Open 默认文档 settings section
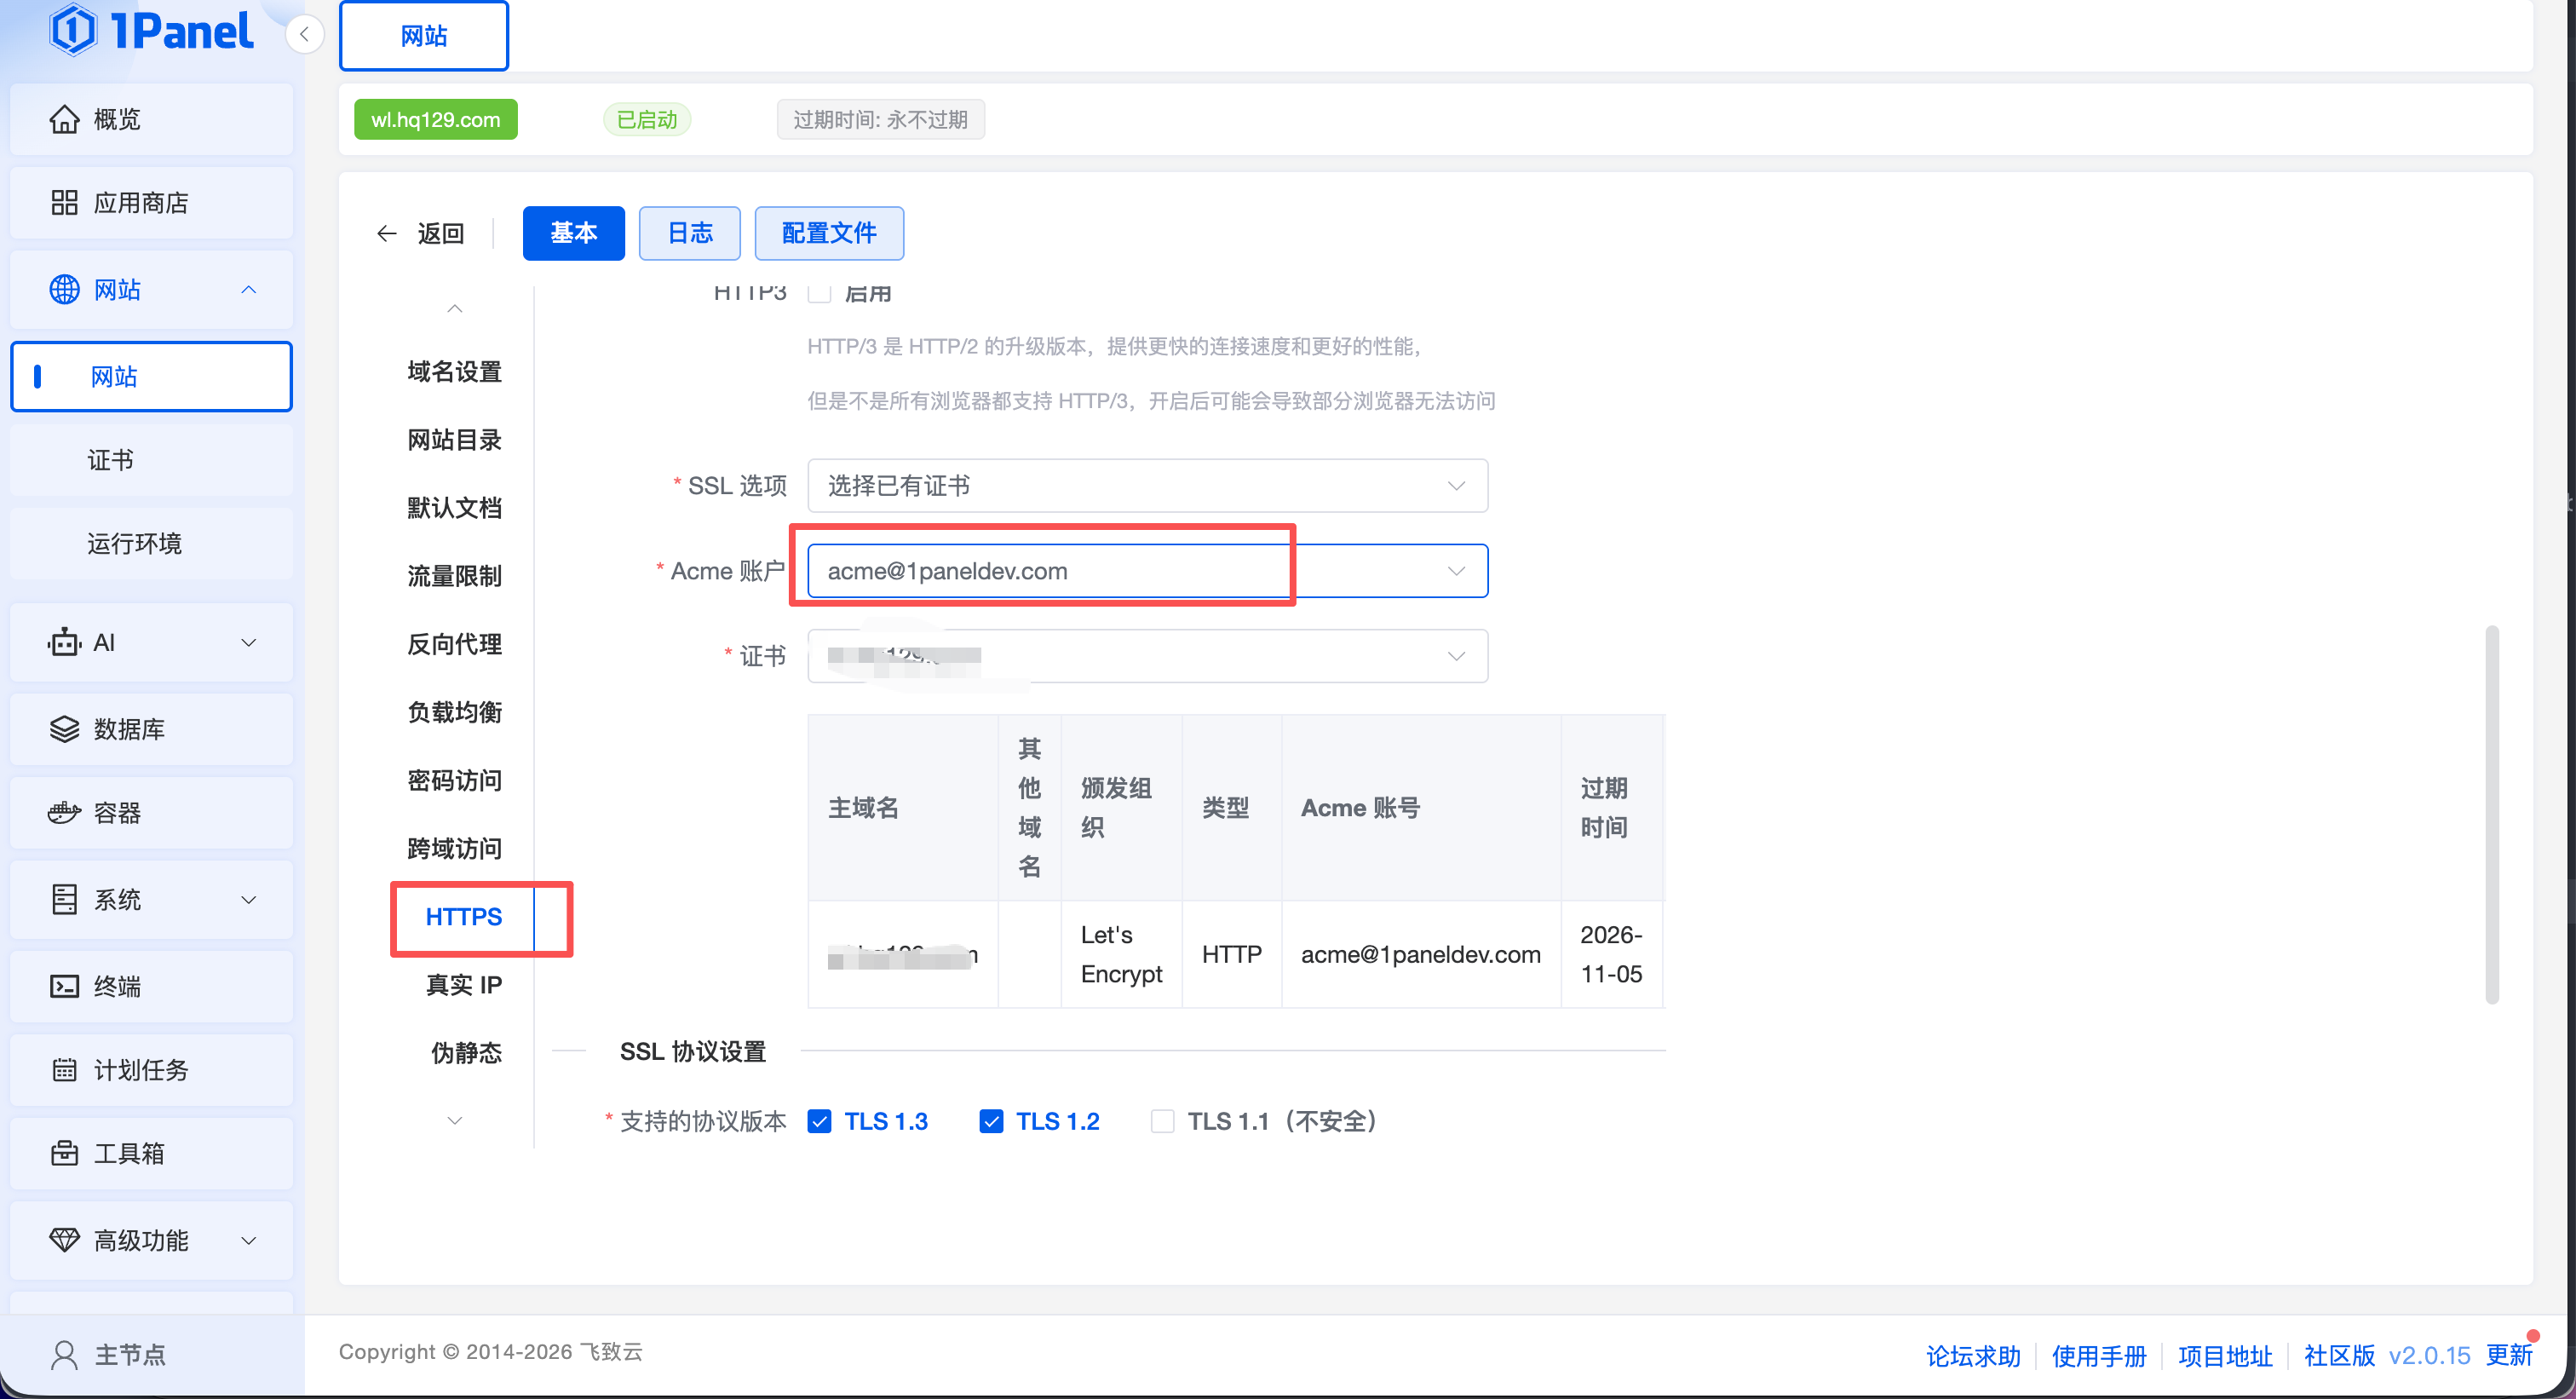The height and width of the screenshot is (1399, 2576). tap(455, 508)
